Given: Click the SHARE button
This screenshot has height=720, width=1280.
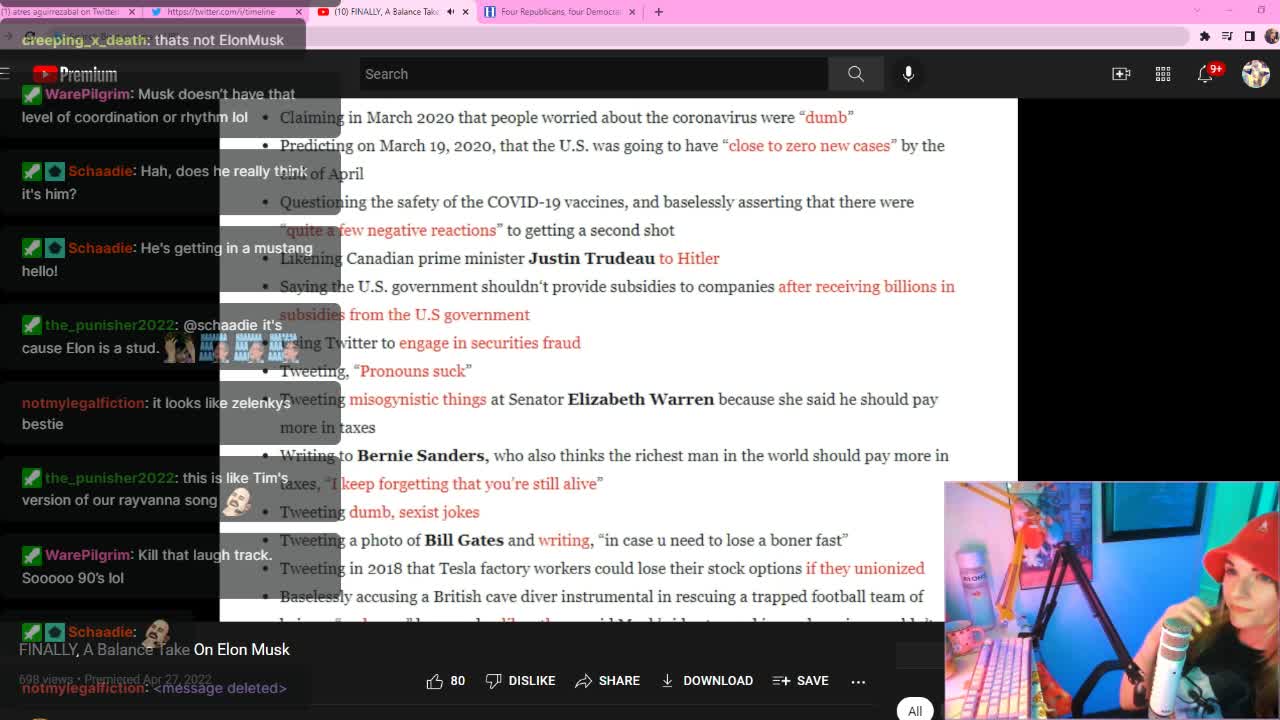Looking at the screenshot, I should [607, 681].
